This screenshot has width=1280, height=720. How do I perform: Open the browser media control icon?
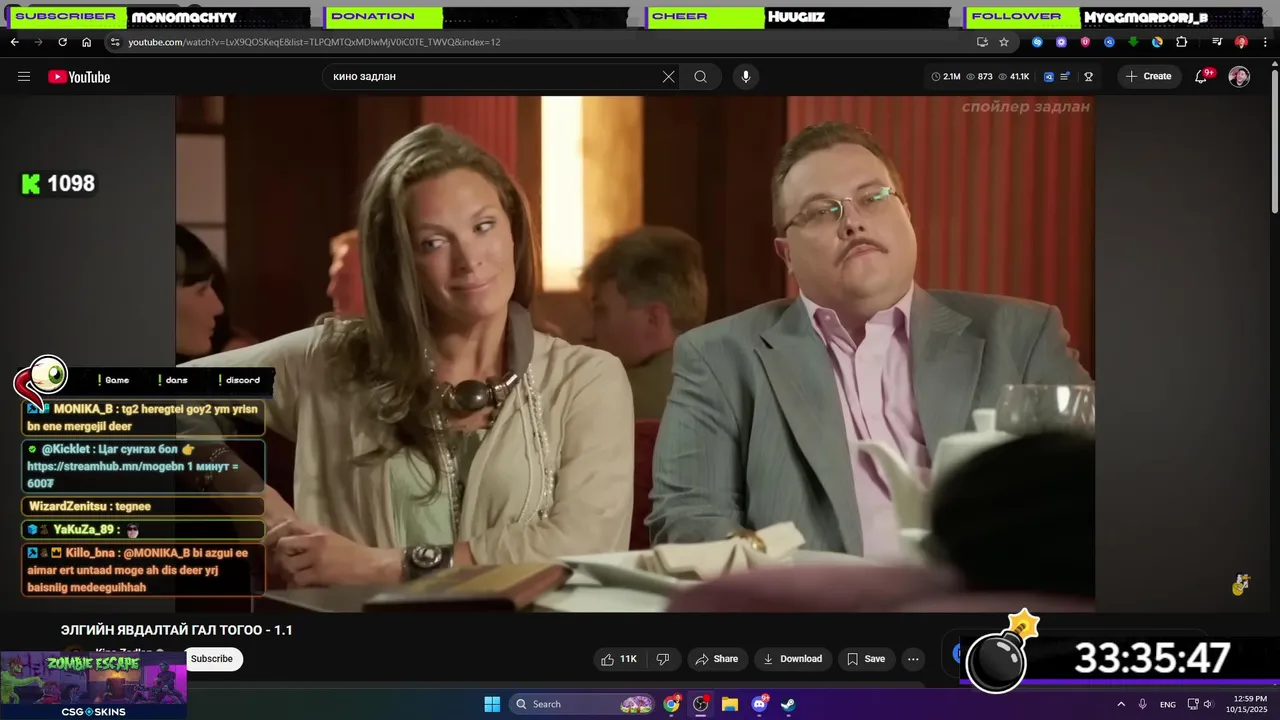click(x=1217, y=42)
